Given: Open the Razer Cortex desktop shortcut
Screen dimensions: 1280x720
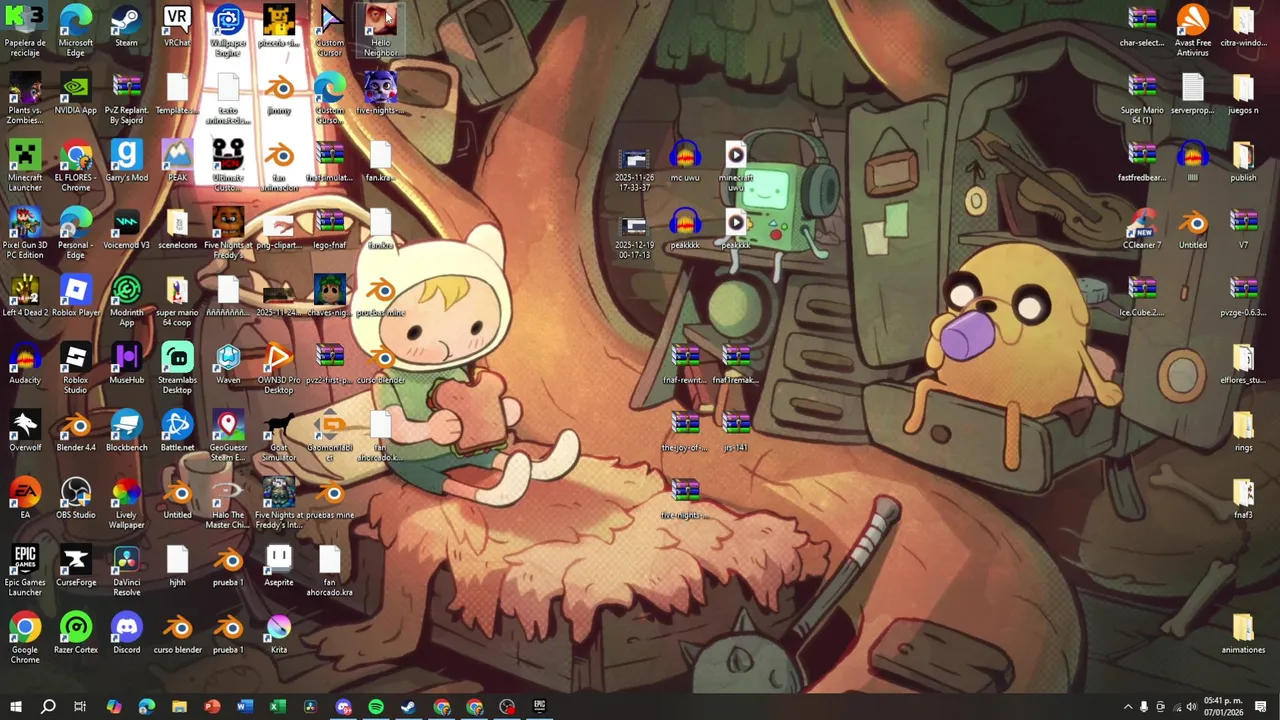Looking at the screenshot, I should 76,634.
